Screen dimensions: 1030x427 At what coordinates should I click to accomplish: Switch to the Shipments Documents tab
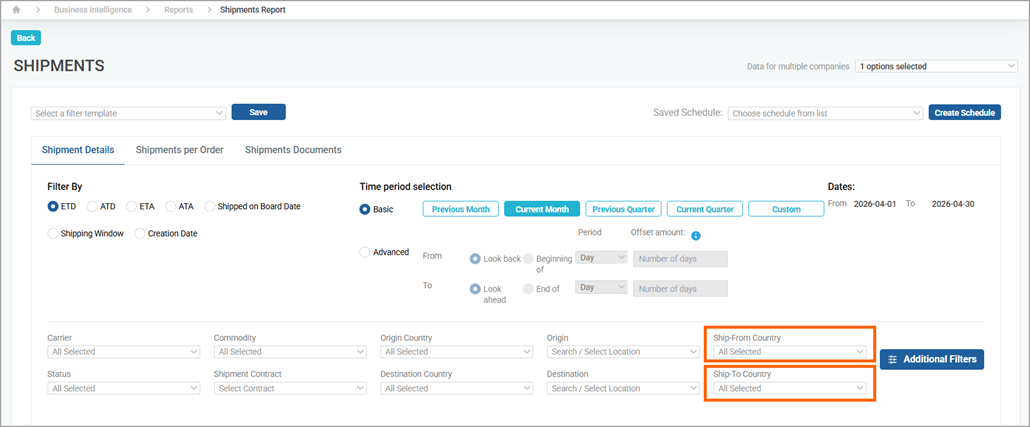(x=293, y=150)
